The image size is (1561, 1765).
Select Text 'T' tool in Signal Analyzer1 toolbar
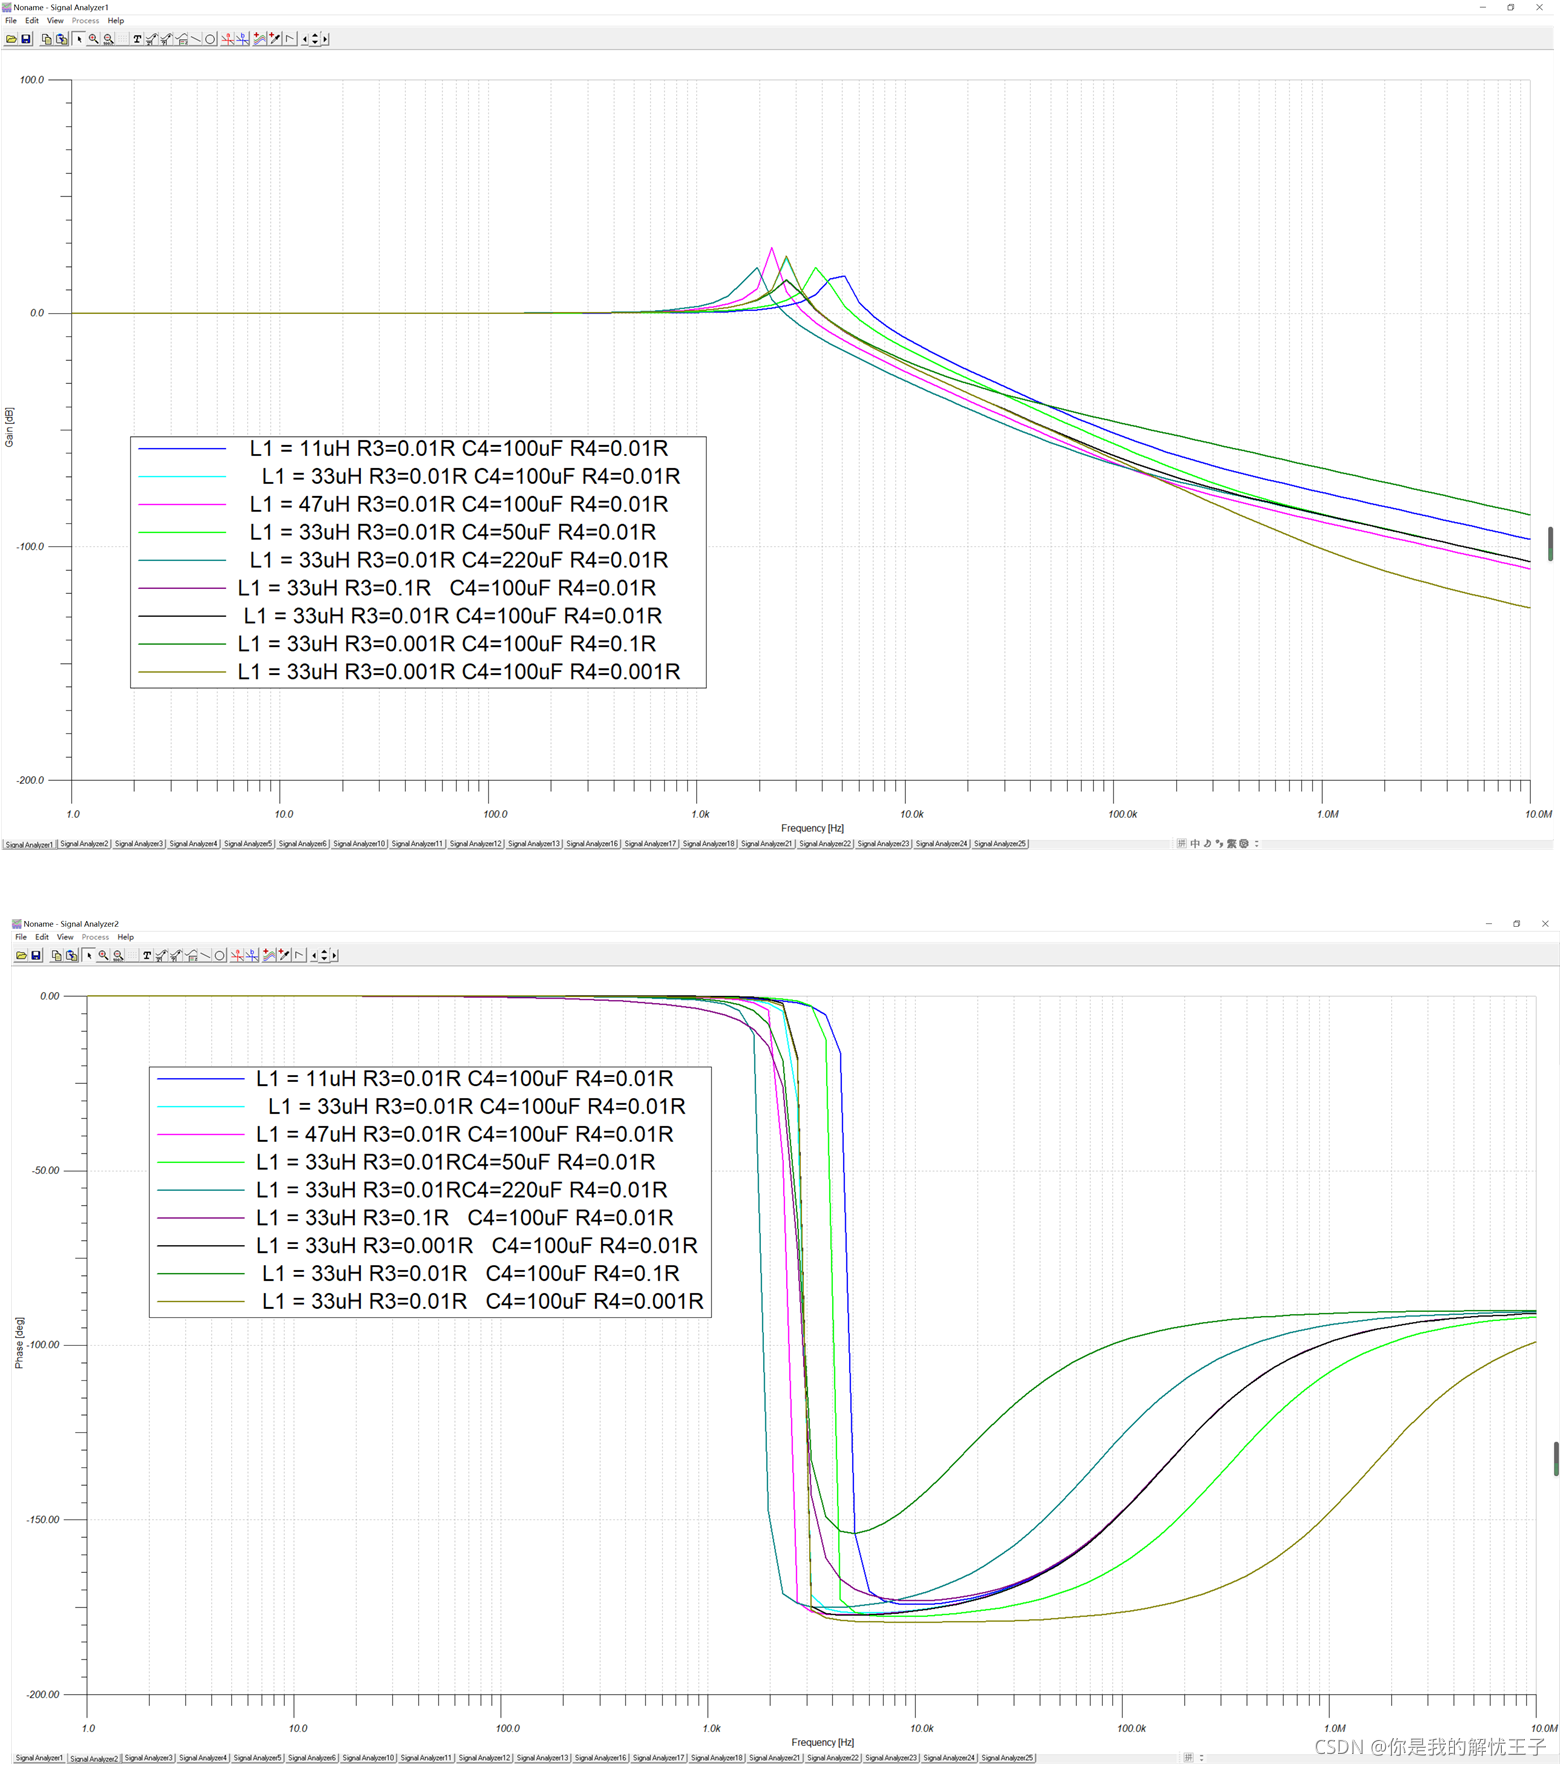(x=137, y=39)
